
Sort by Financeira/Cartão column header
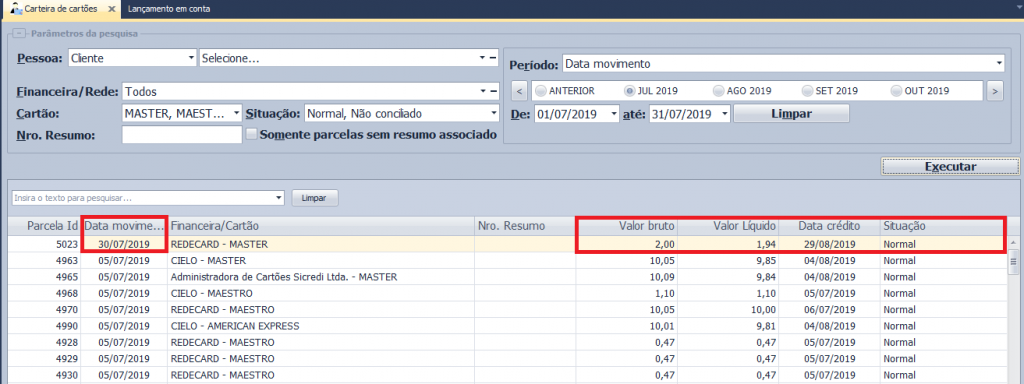click(x=321, y=226)
